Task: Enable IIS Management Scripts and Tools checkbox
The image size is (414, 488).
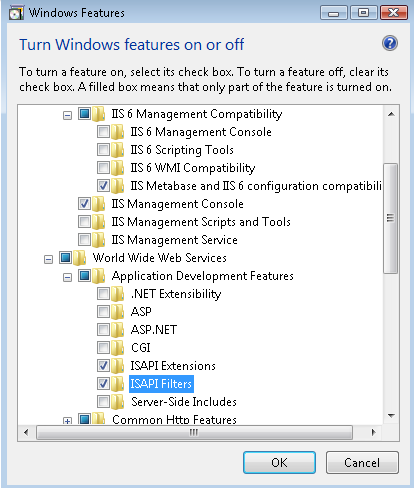Action: [84, 222]
